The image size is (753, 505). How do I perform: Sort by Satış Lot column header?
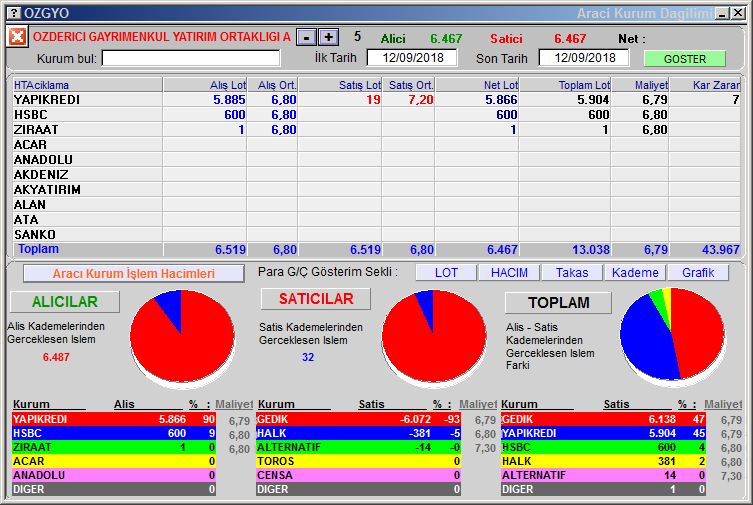tap(340, 85)
